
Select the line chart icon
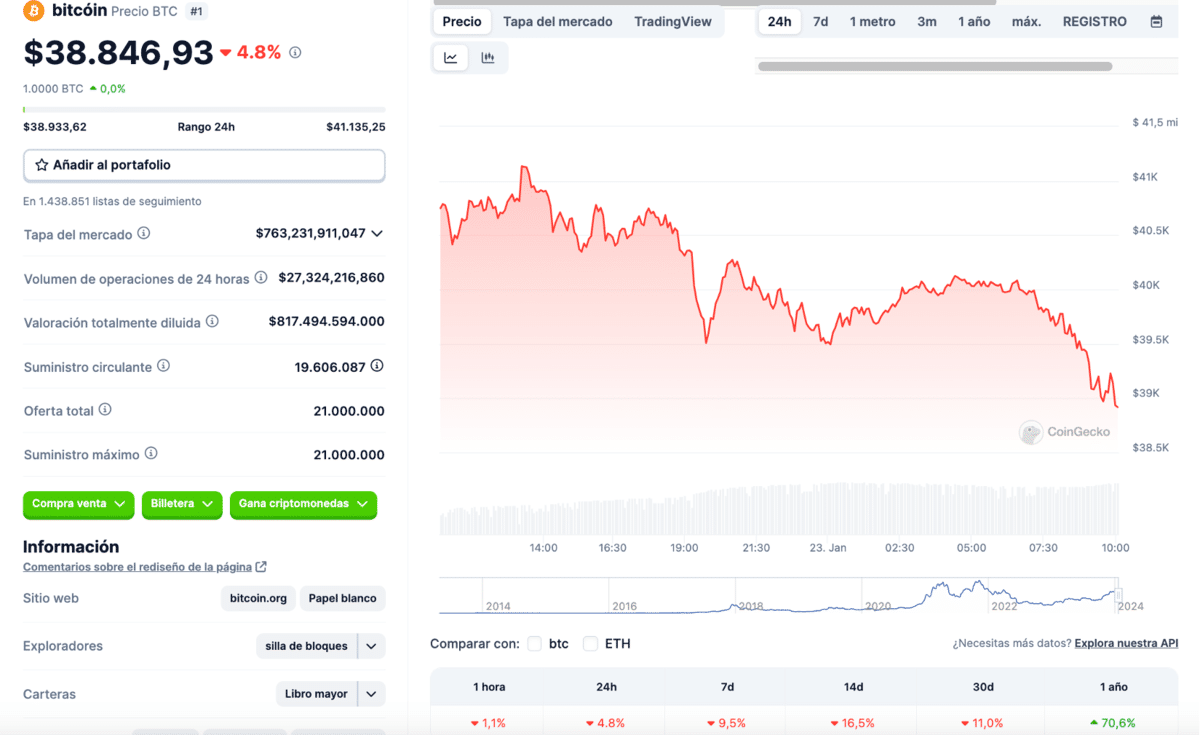450,57
